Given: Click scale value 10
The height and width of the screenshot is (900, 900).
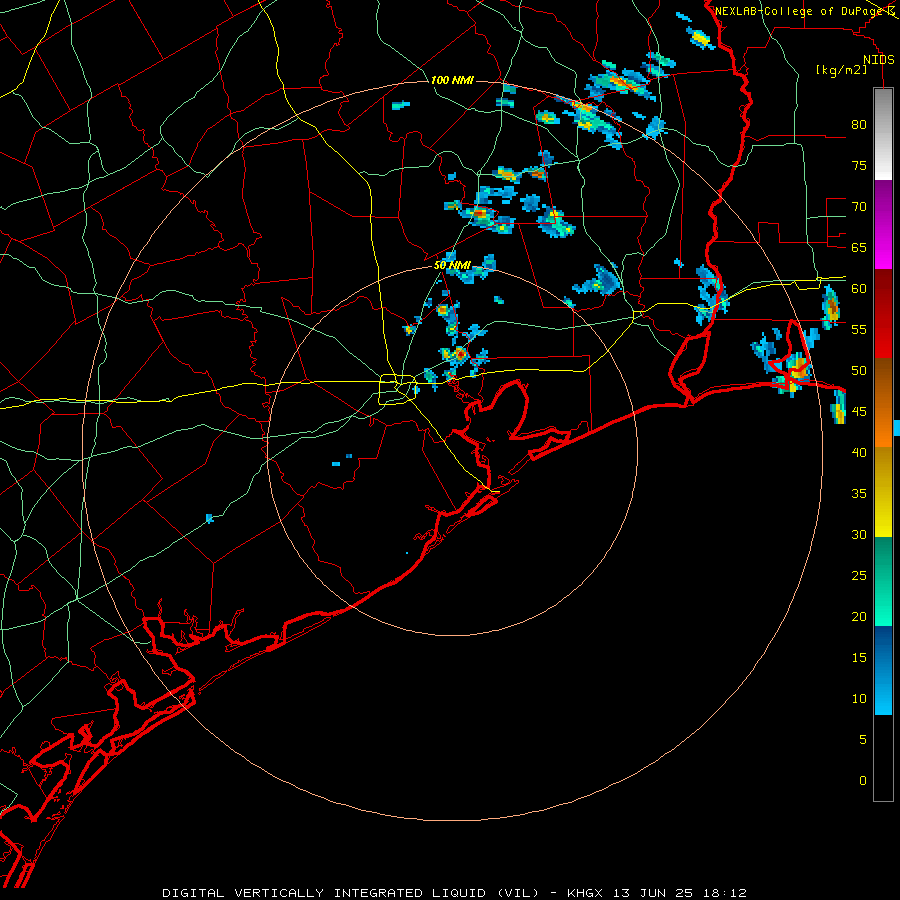Looking at the screenshot, I should [859, 699].
